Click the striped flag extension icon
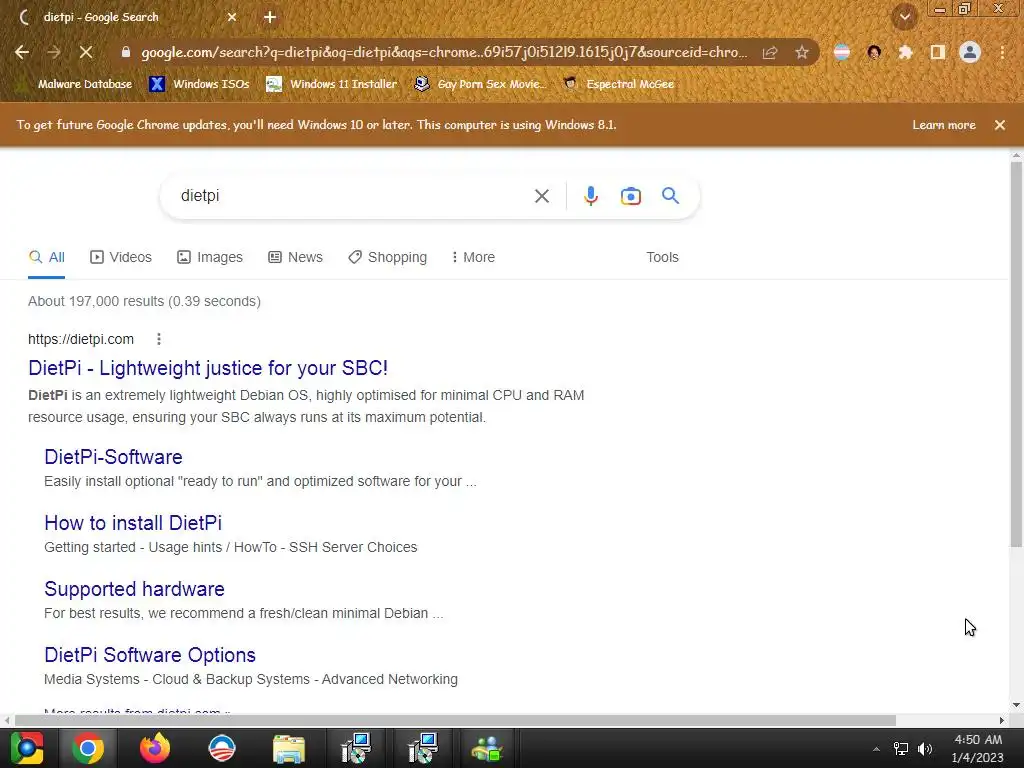The width and height of the screenshot is (1024, 768). click(842, 53)
